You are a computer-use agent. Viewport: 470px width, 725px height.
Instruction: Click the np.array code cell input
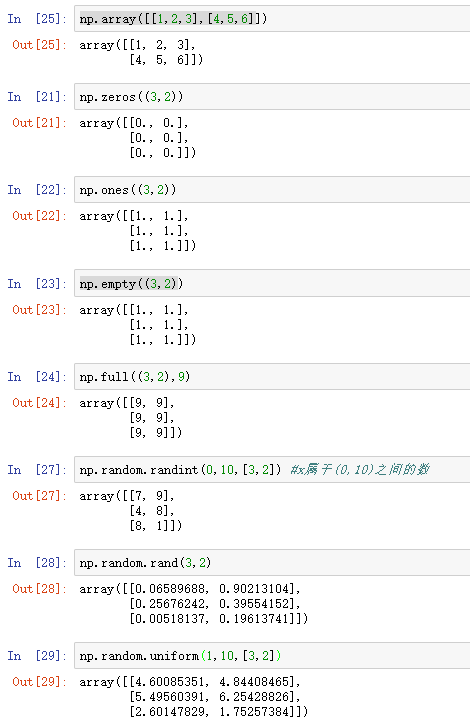(272, 19)
